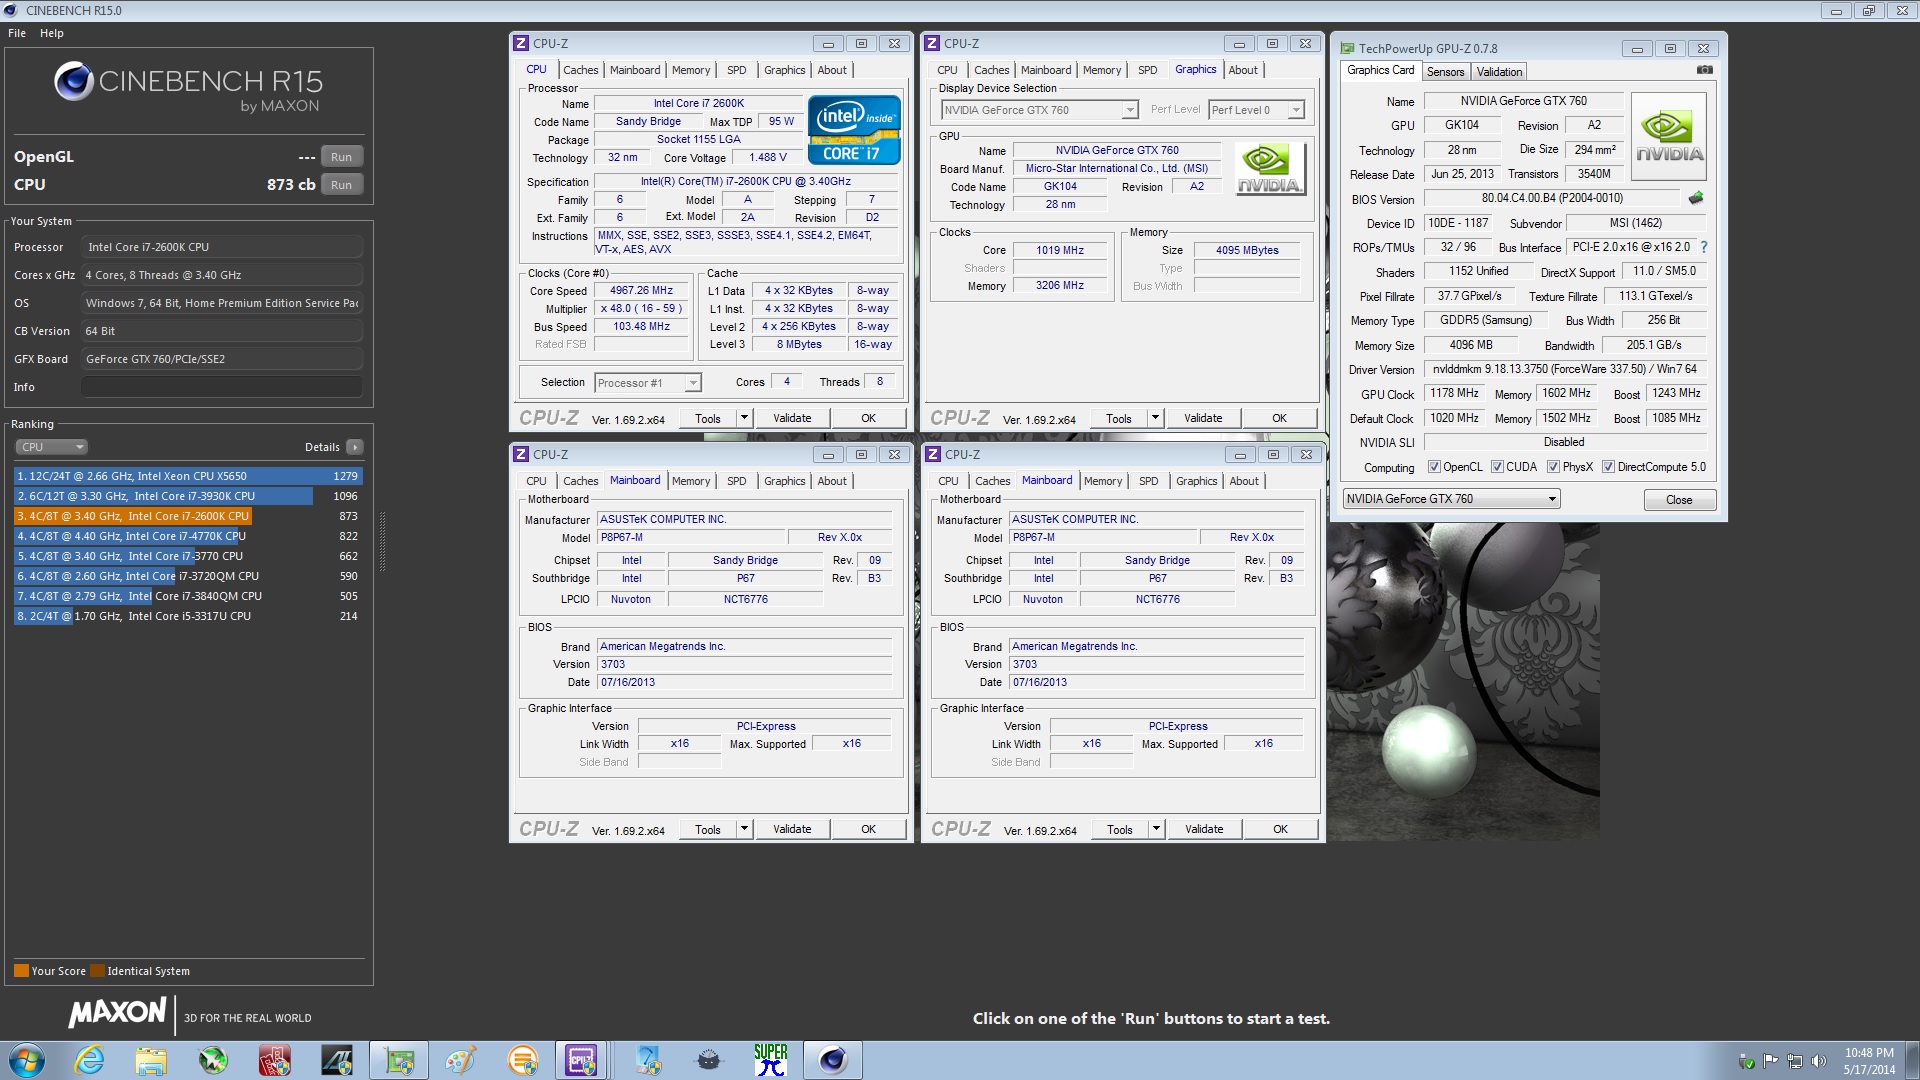Click the network tray icon
Image resolution: width=1920 pixels, height=1080 pixels.
[x=1795, y=1061]
